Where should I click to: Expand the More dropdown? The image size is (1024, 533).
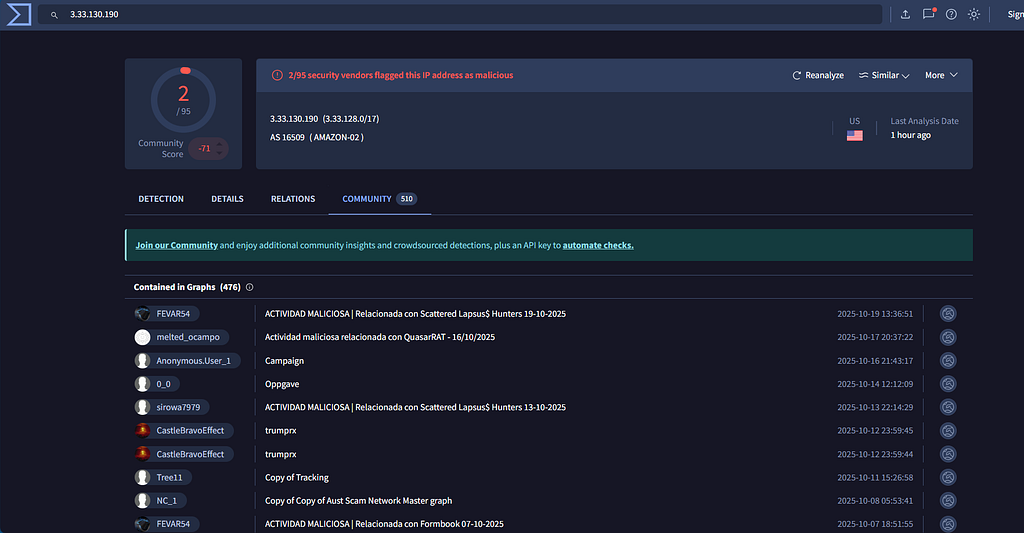pyautogui.click(x=941, y=75)
